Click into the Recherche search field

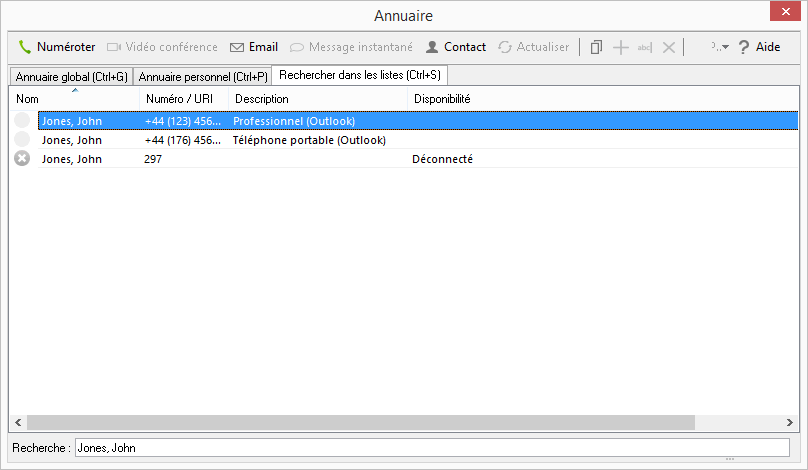(x=431, y=448)
